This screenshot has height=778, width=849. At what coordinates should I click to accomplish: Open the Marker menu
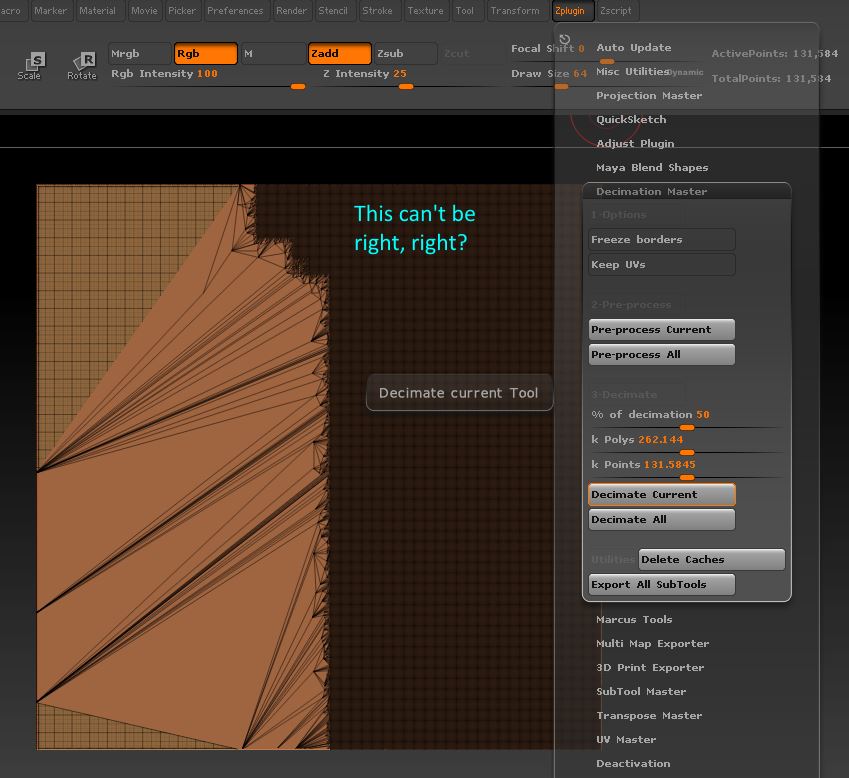50,11
